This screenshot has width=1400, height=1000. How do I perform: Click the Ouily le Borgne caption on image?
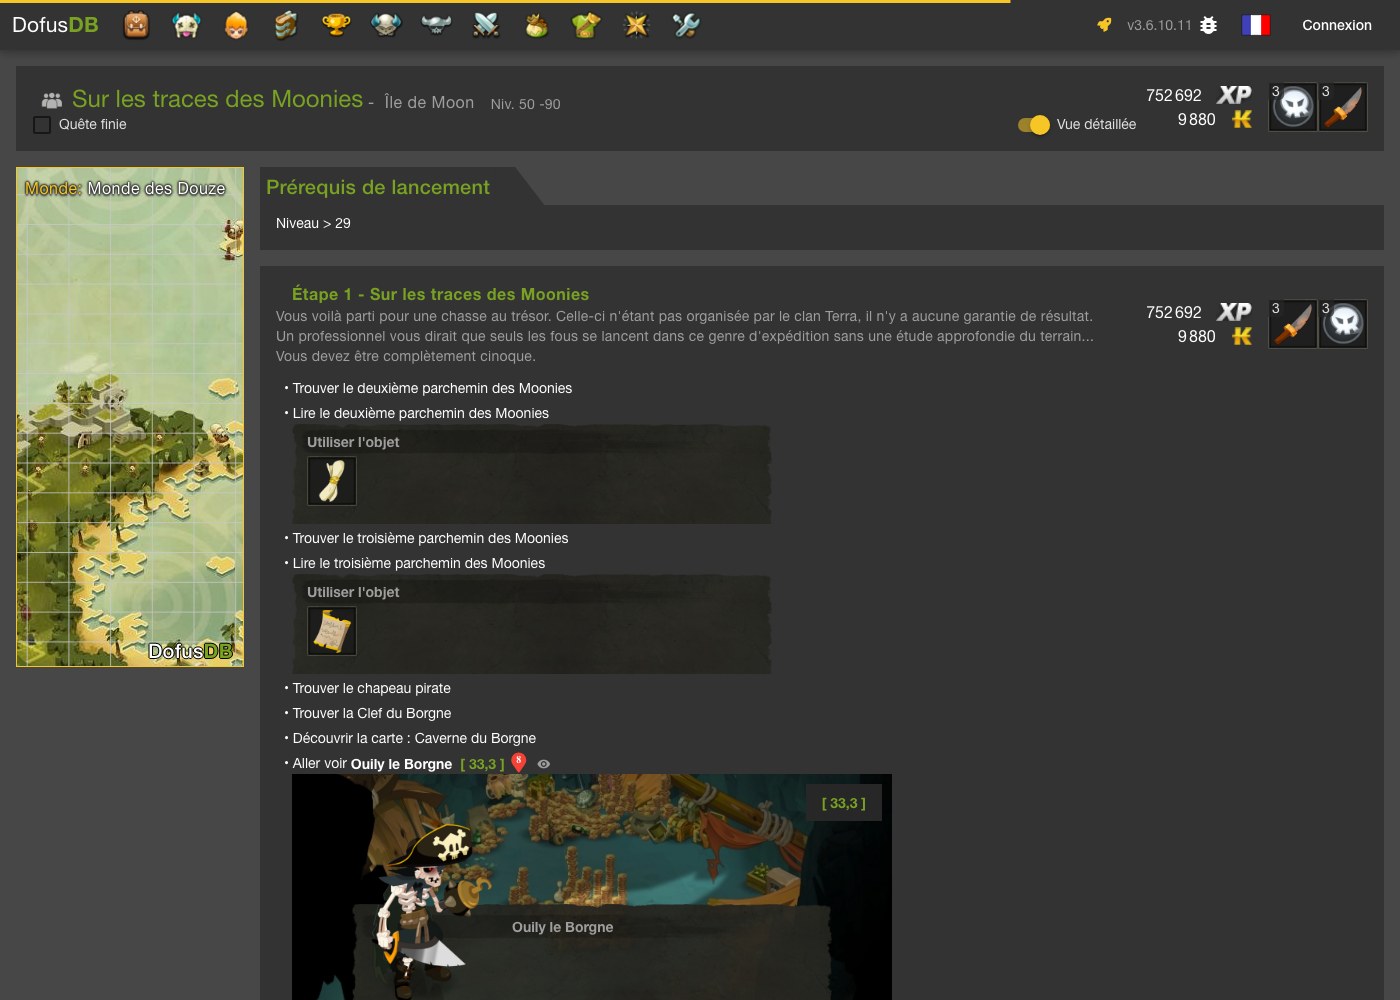(563, 927)
